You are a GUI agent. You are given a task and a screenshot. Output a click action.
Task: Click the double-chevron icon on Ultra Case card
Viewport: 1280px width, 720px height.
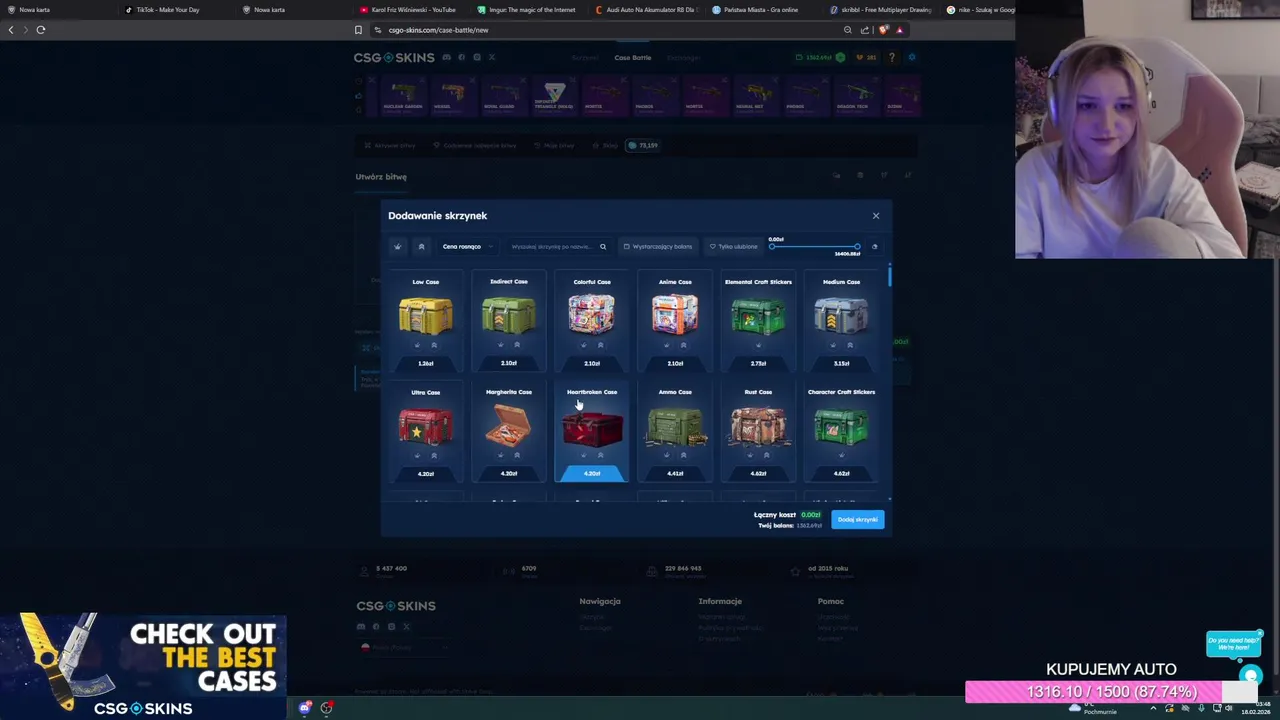(434, 455)
